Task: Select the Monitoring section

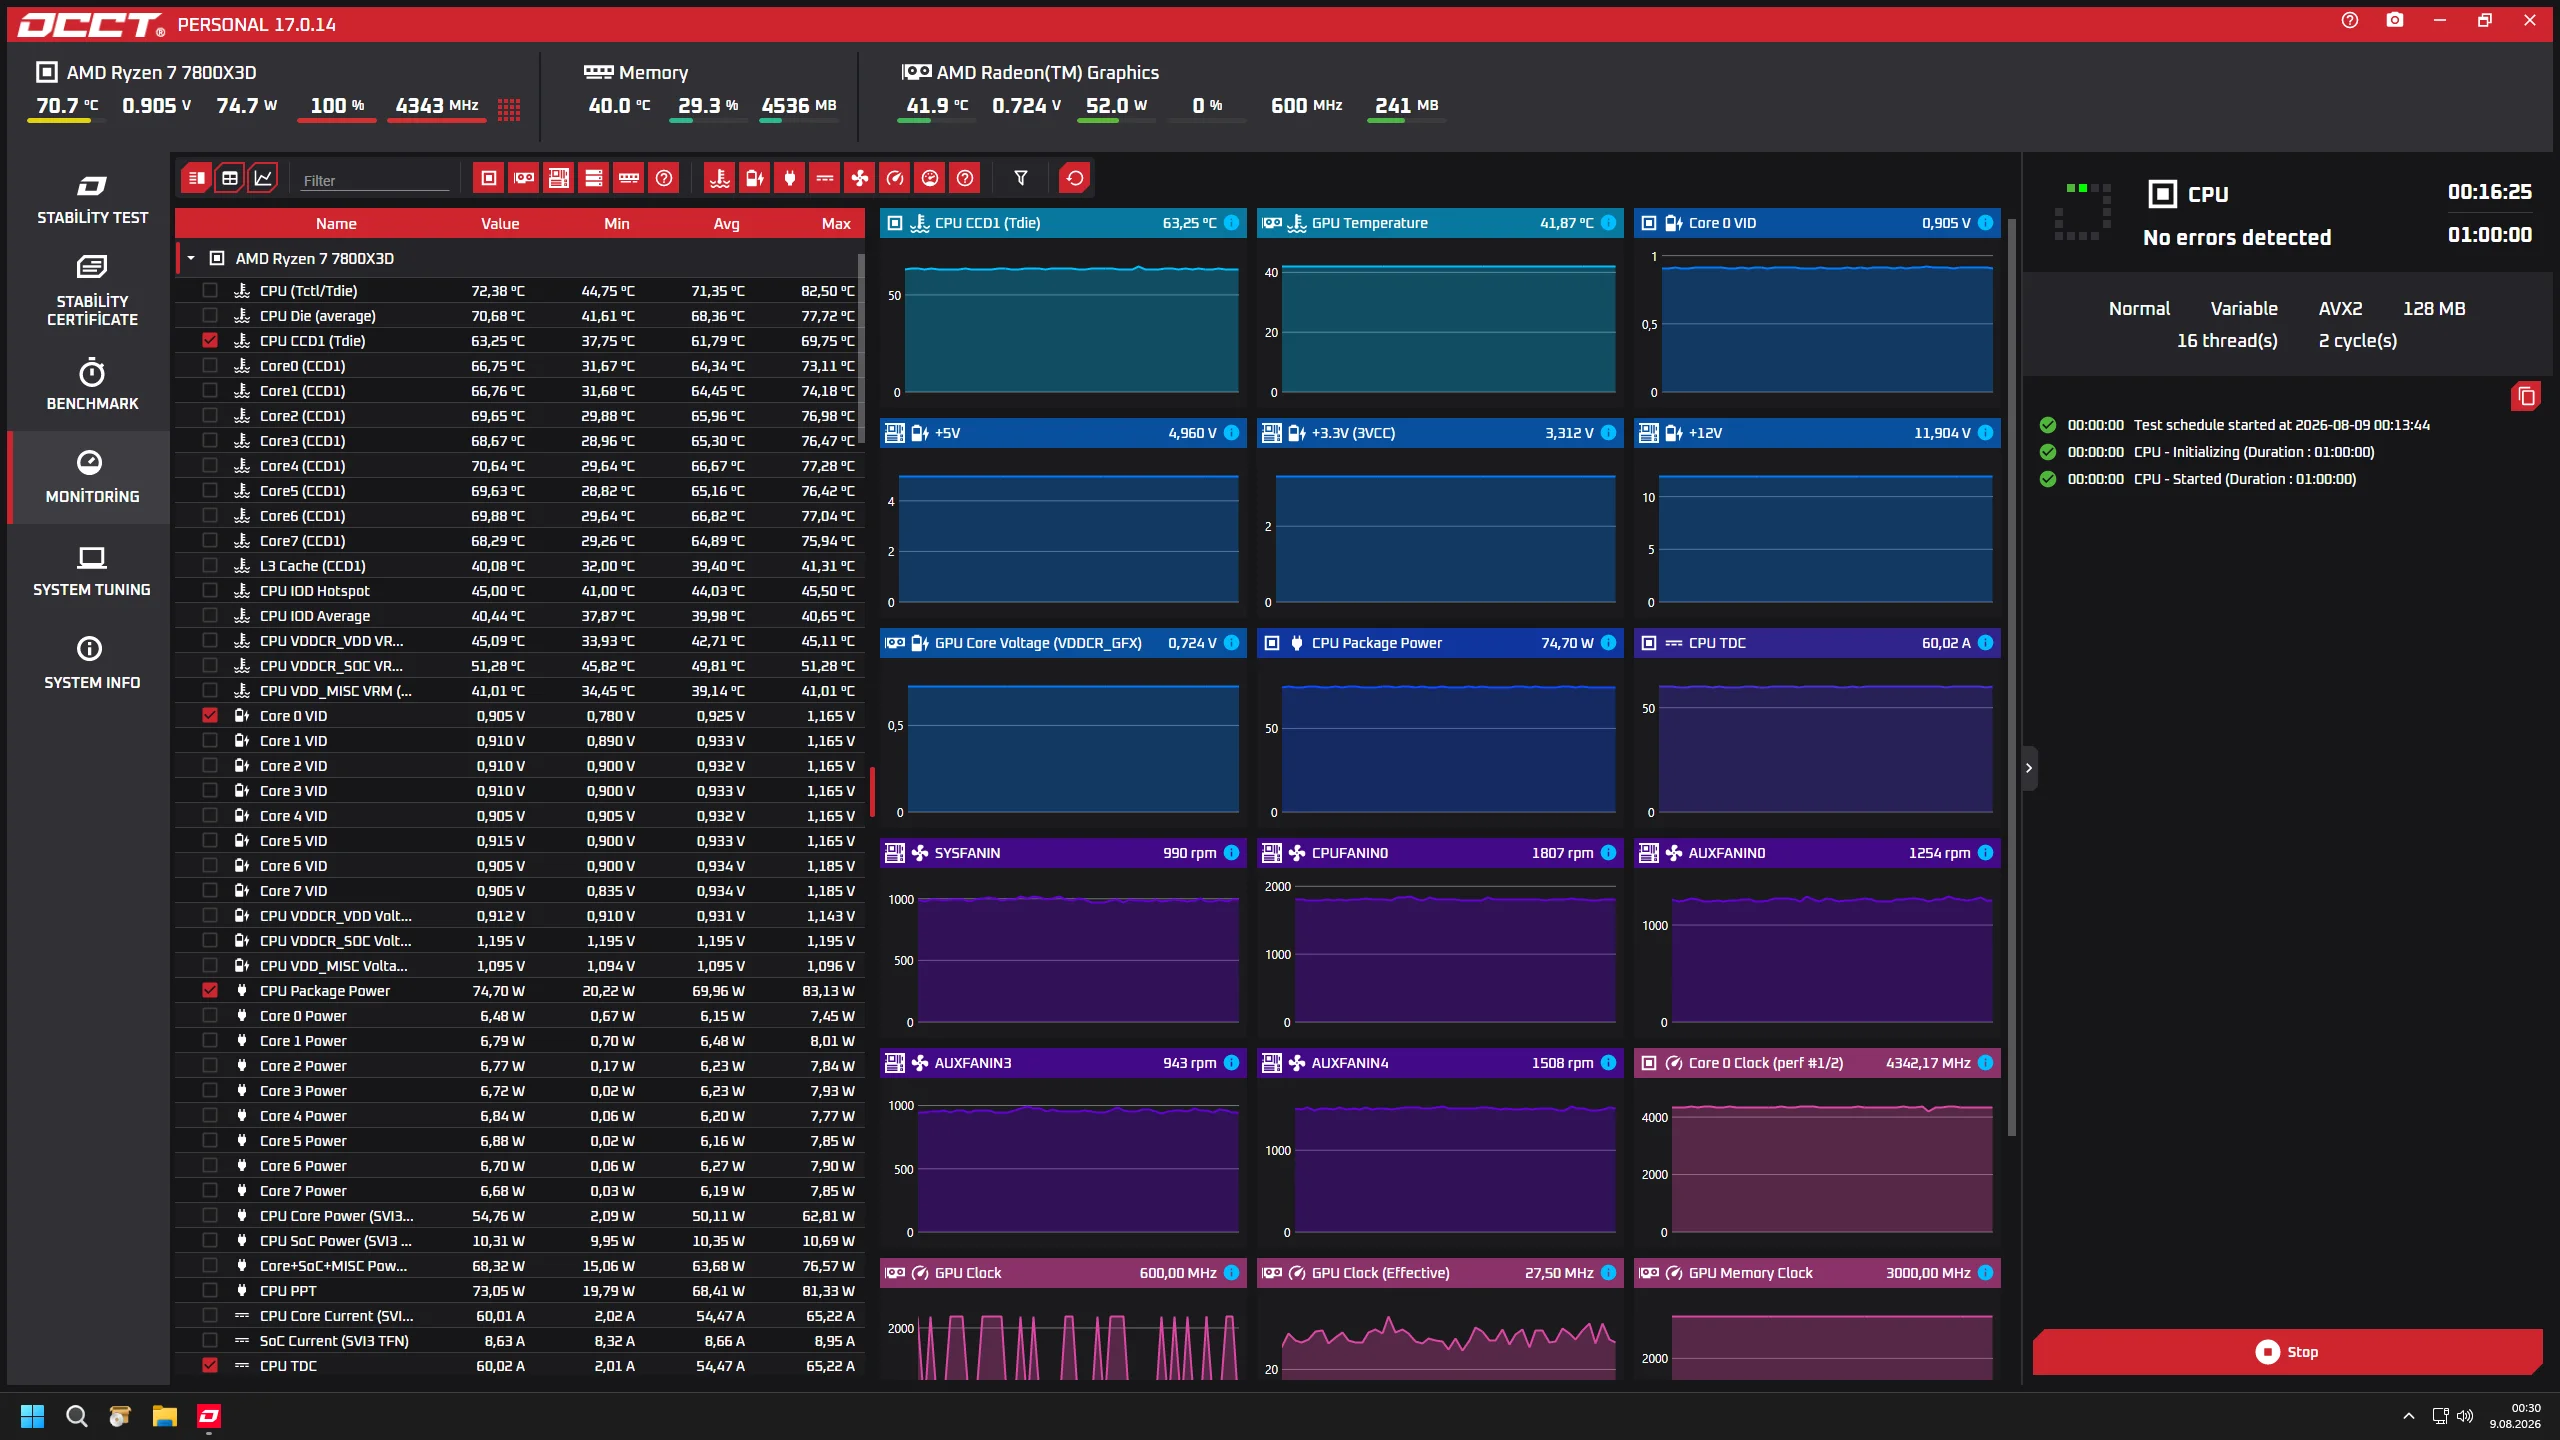Action: click(x=91, y=477)
